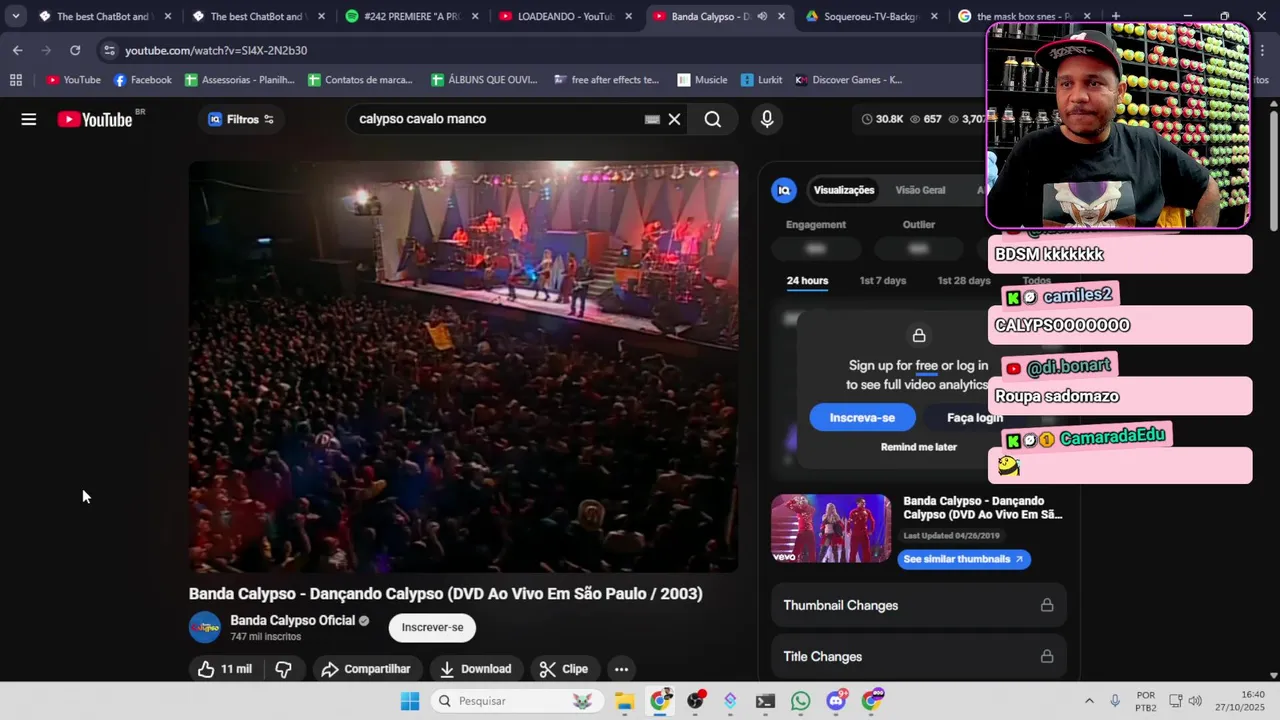Open Assessorias - Planilh... bookmark
Image resolution: width=1280 pixels, height=720 pixels.
[x=240, y=80]
